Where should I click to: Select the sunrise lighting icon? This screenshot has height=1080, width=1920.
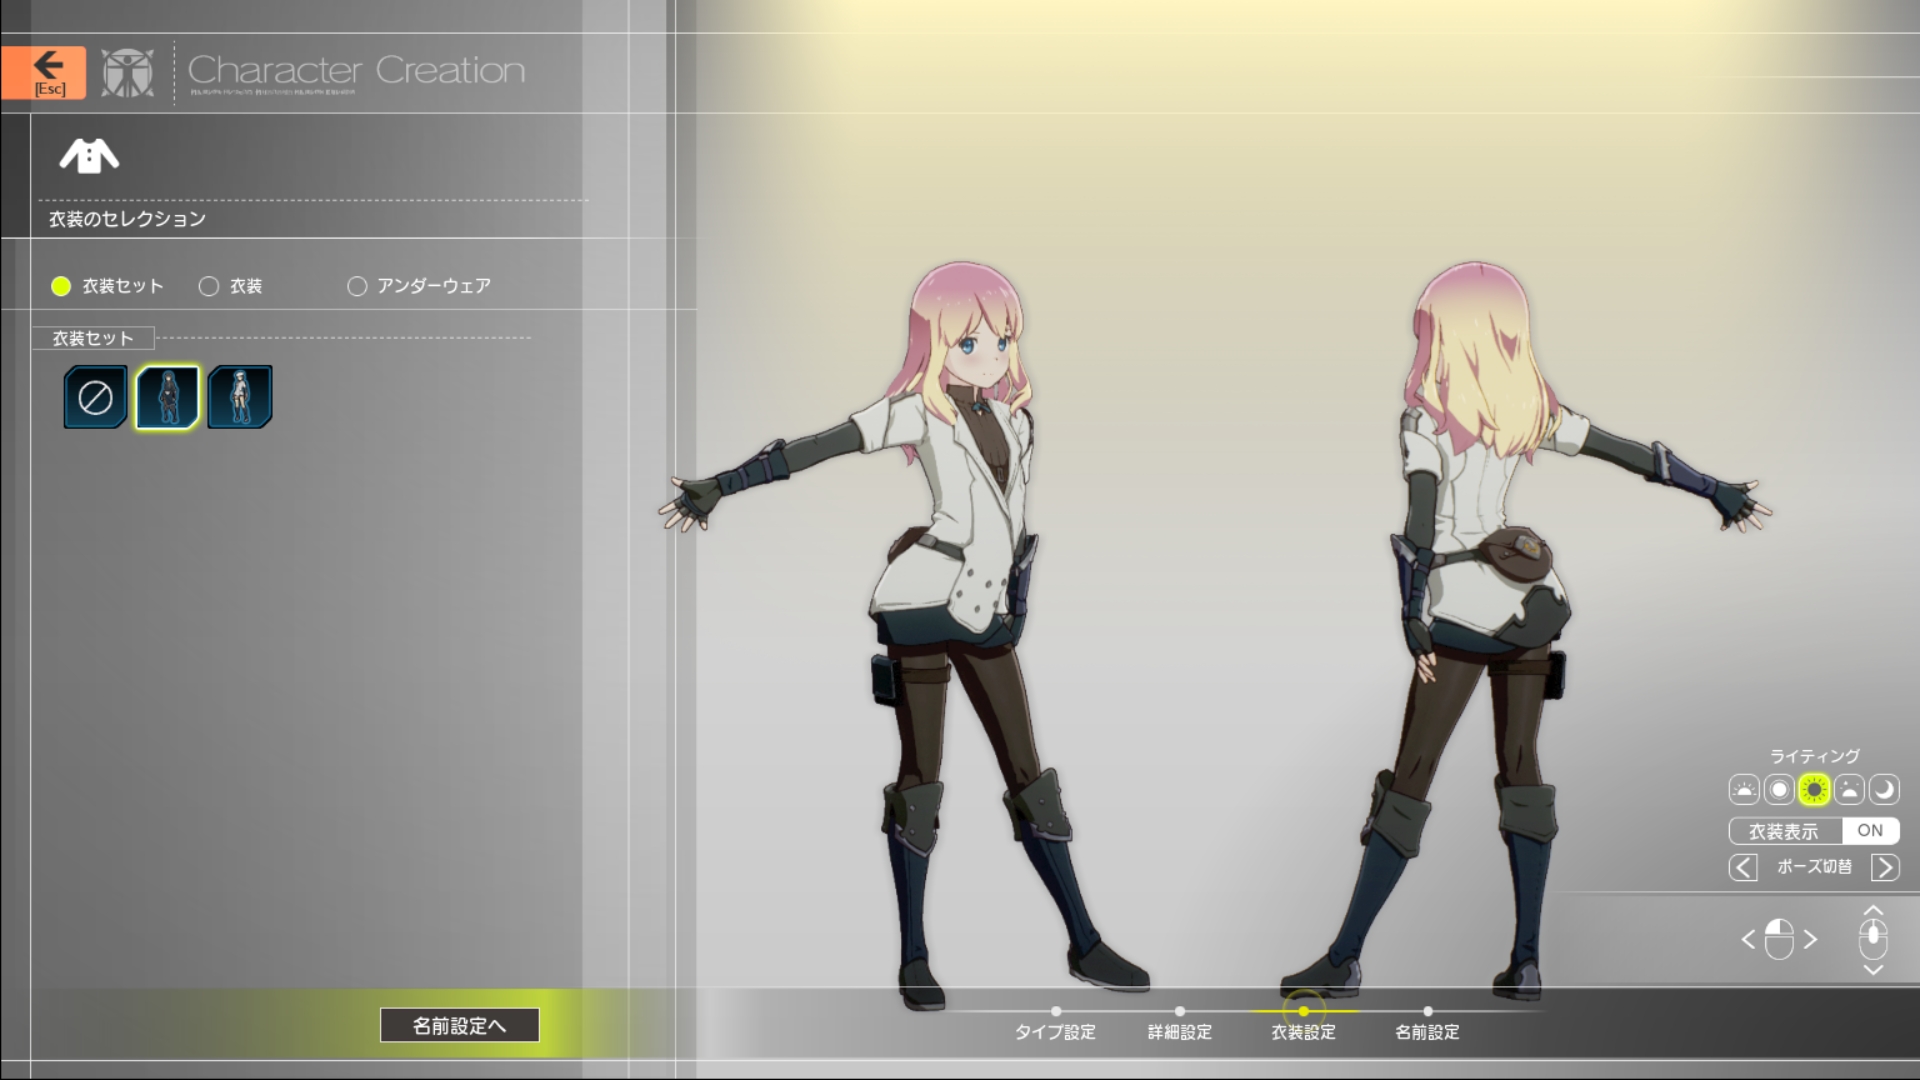(1744, 790)
